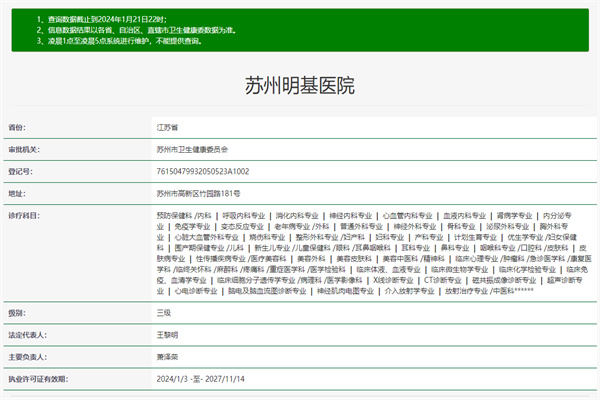Screen dimensions: 600x400
Task: Click X线诊断专业 in the department list
Action: (x=393, y=280)
